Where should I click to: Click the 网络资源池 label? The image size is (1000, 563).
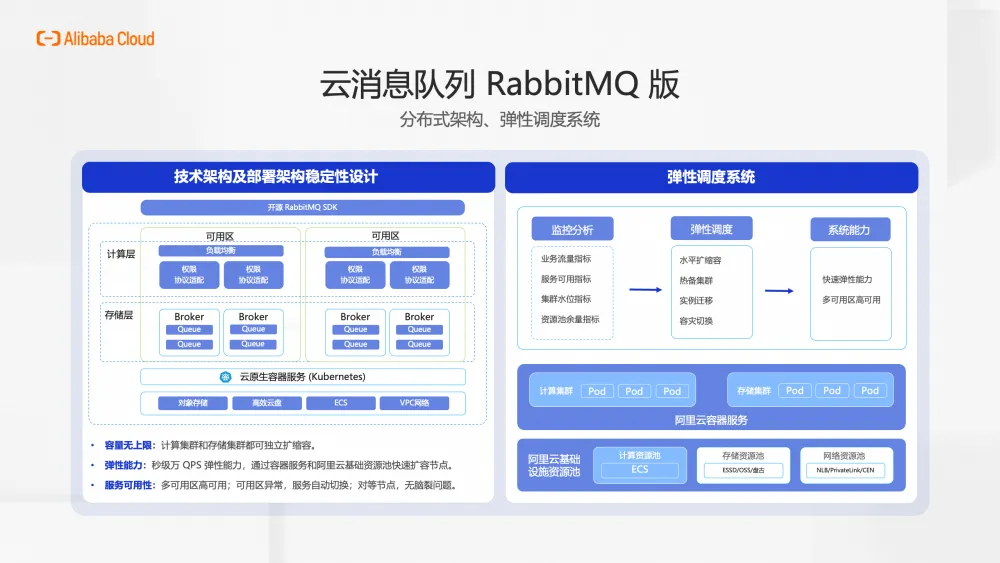coord(844,456)
